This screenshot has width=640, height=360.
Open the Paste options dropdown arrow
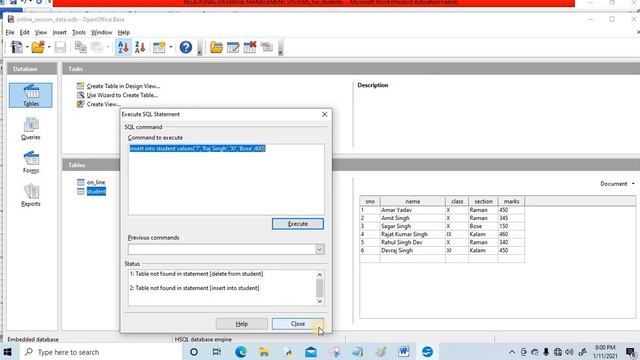108,47
